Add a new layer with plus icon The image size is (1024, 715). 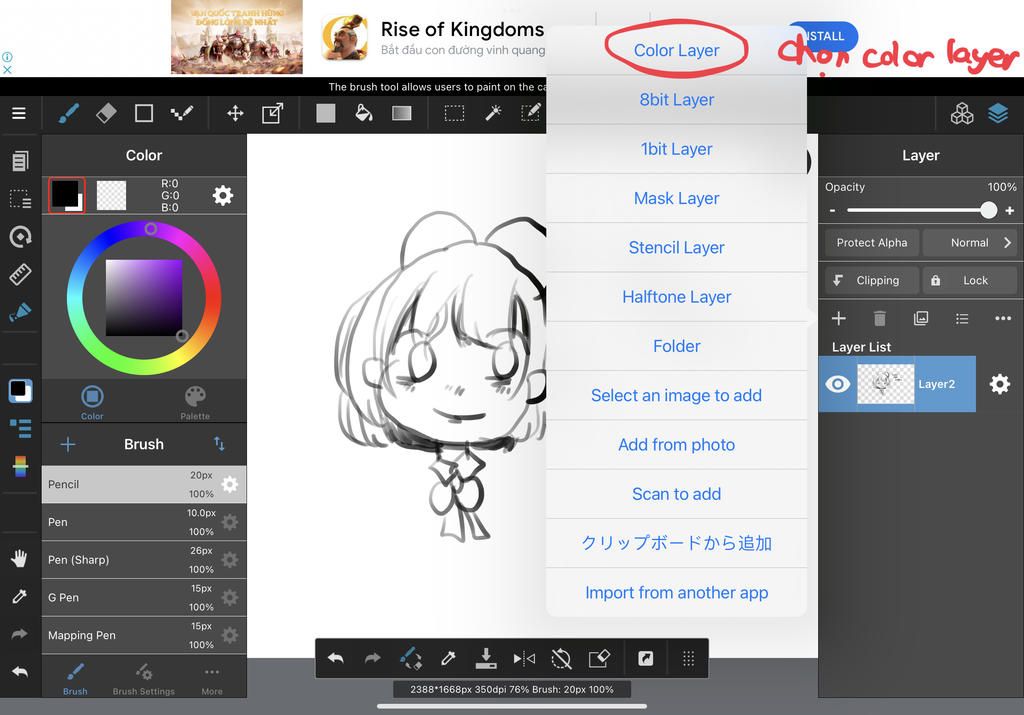pyautogui.click(x=839, y=319)
